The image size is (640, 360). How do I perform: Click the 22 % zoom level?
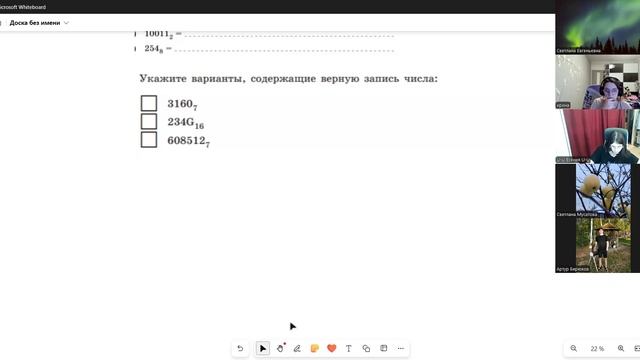pos(597,349)
